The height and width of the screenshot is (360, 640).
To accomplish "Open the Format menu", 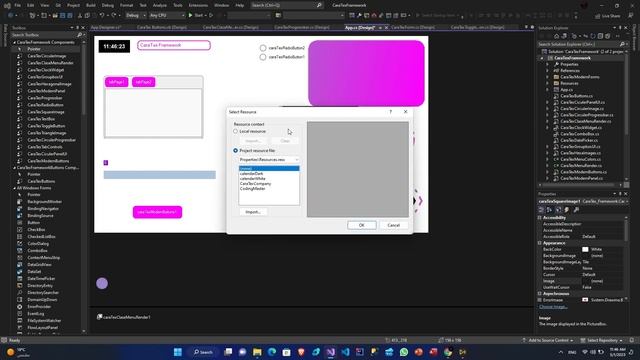I will (127, 5).
